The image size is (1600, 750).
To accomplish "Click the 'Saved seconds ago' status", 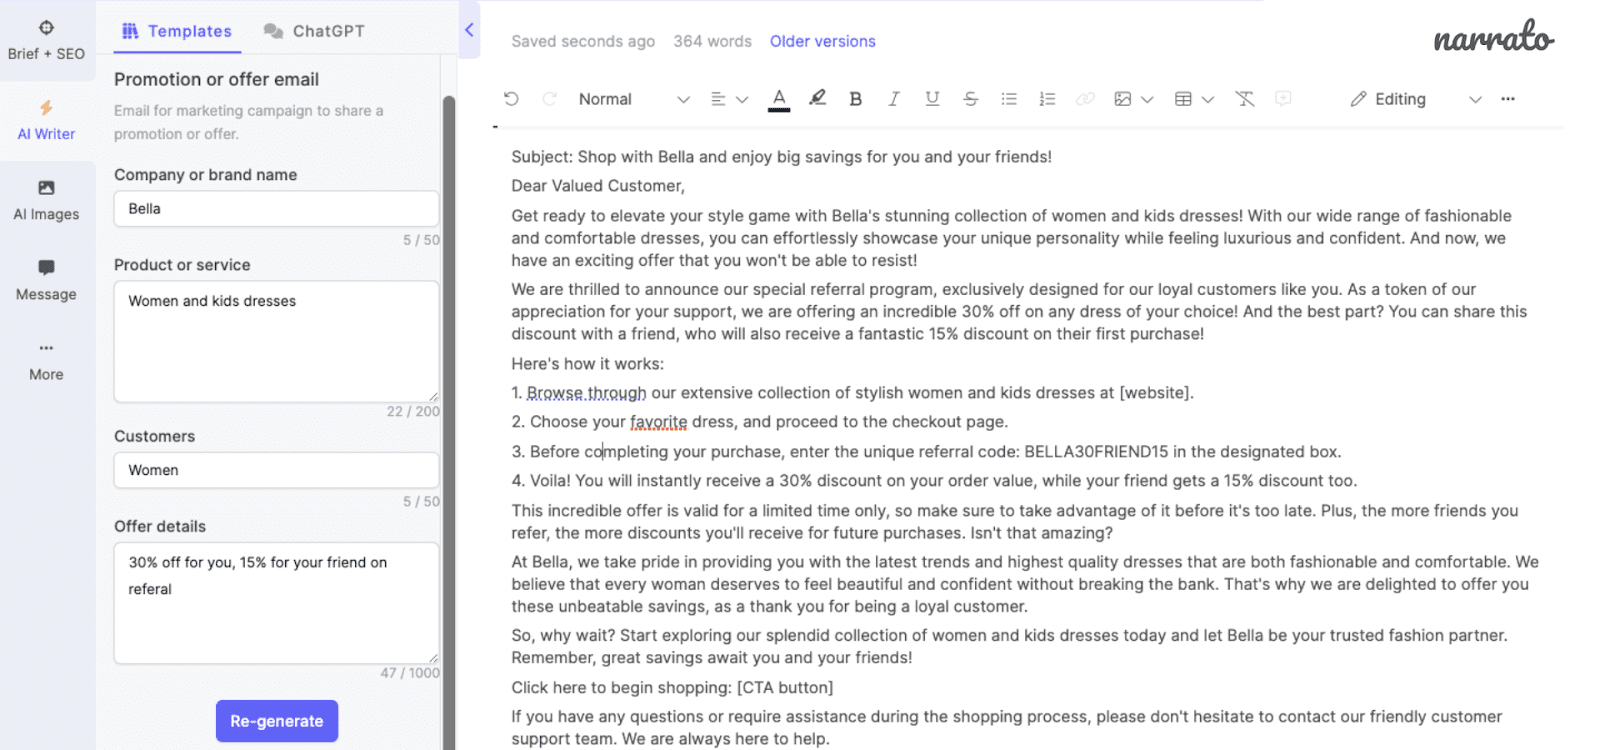I will pos(583,41).
